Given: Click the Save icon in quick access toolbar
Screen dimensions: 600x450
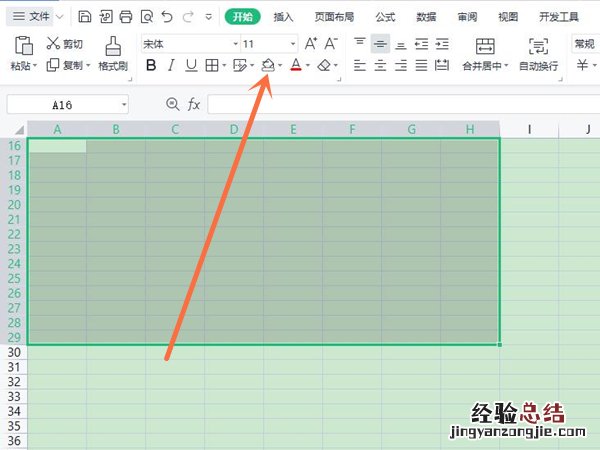Looking at the screenshot, I should coord(85,16).
